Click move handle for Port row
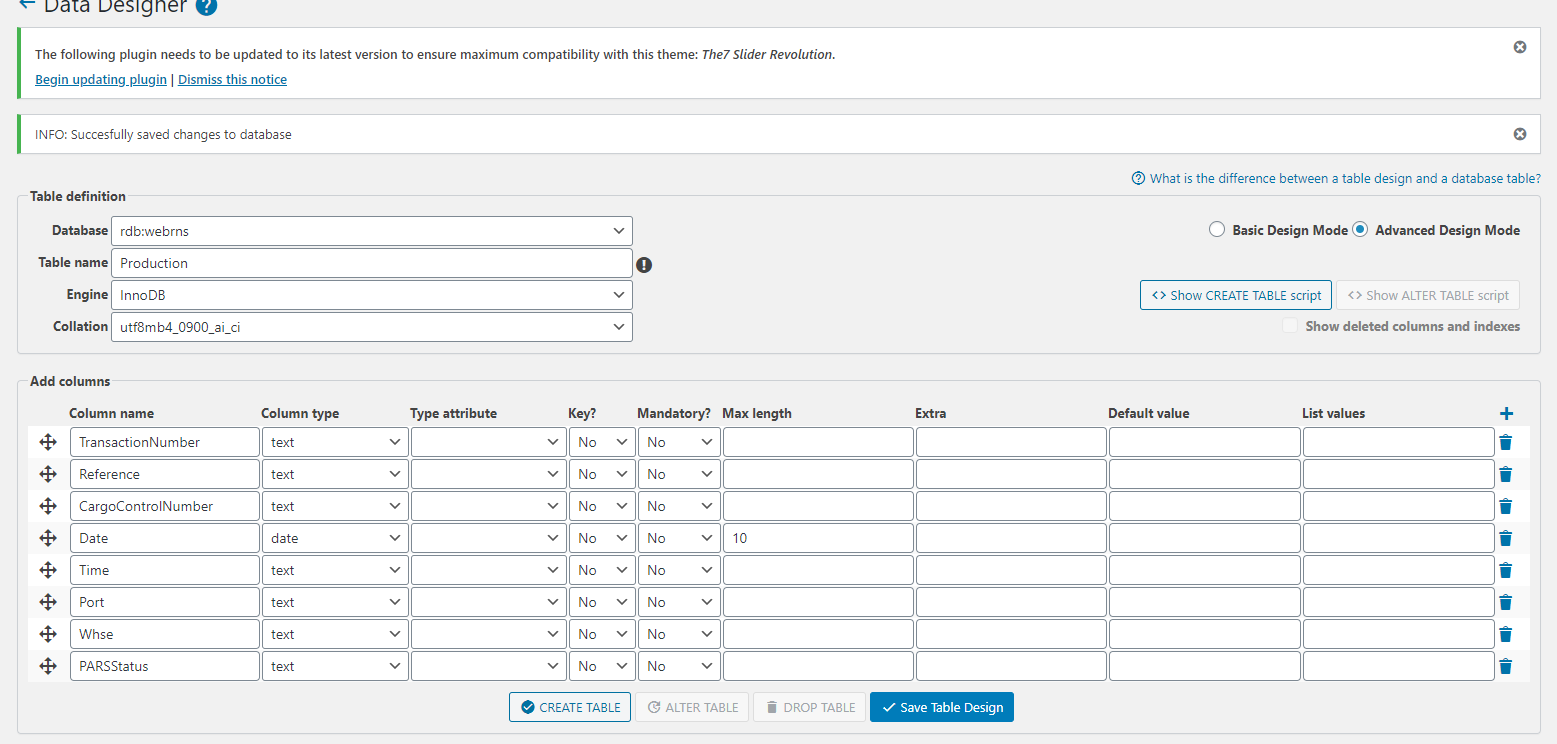The image size is (1557, 744). click(48, 602)
